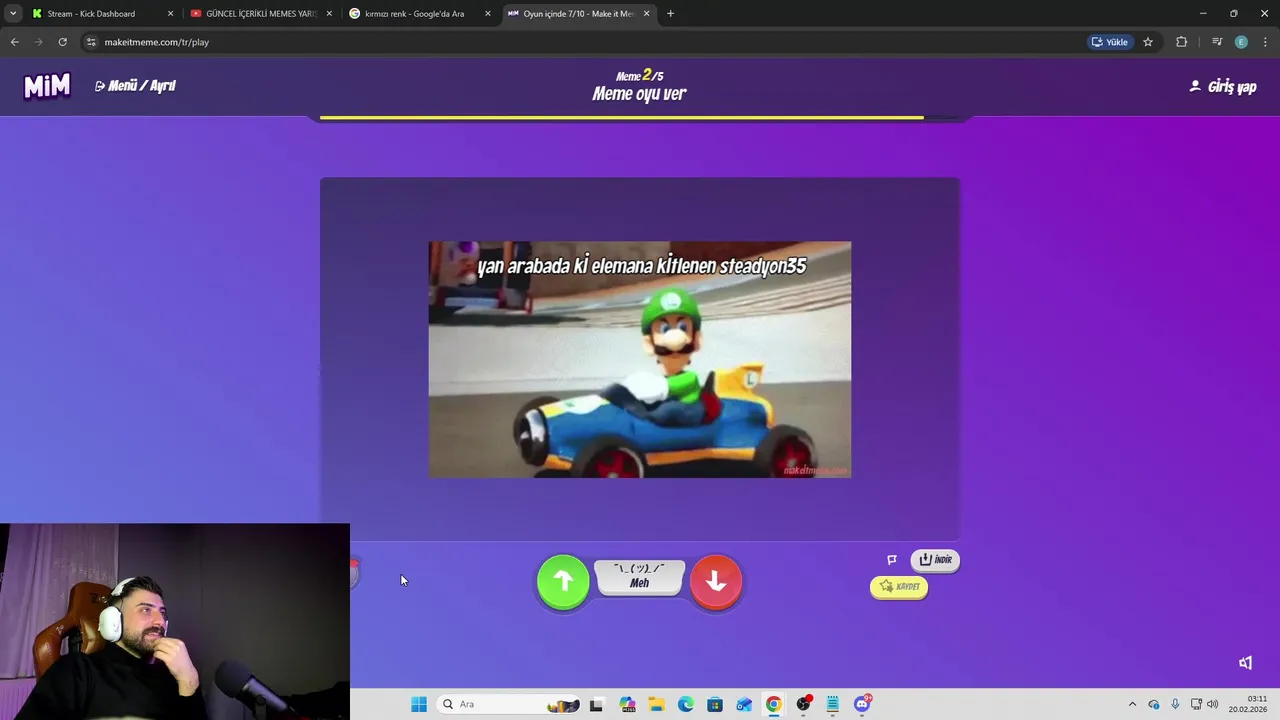Open Discord from the taskbar
This screenshot has height=720, width=1280.
[x=862, y=704]
